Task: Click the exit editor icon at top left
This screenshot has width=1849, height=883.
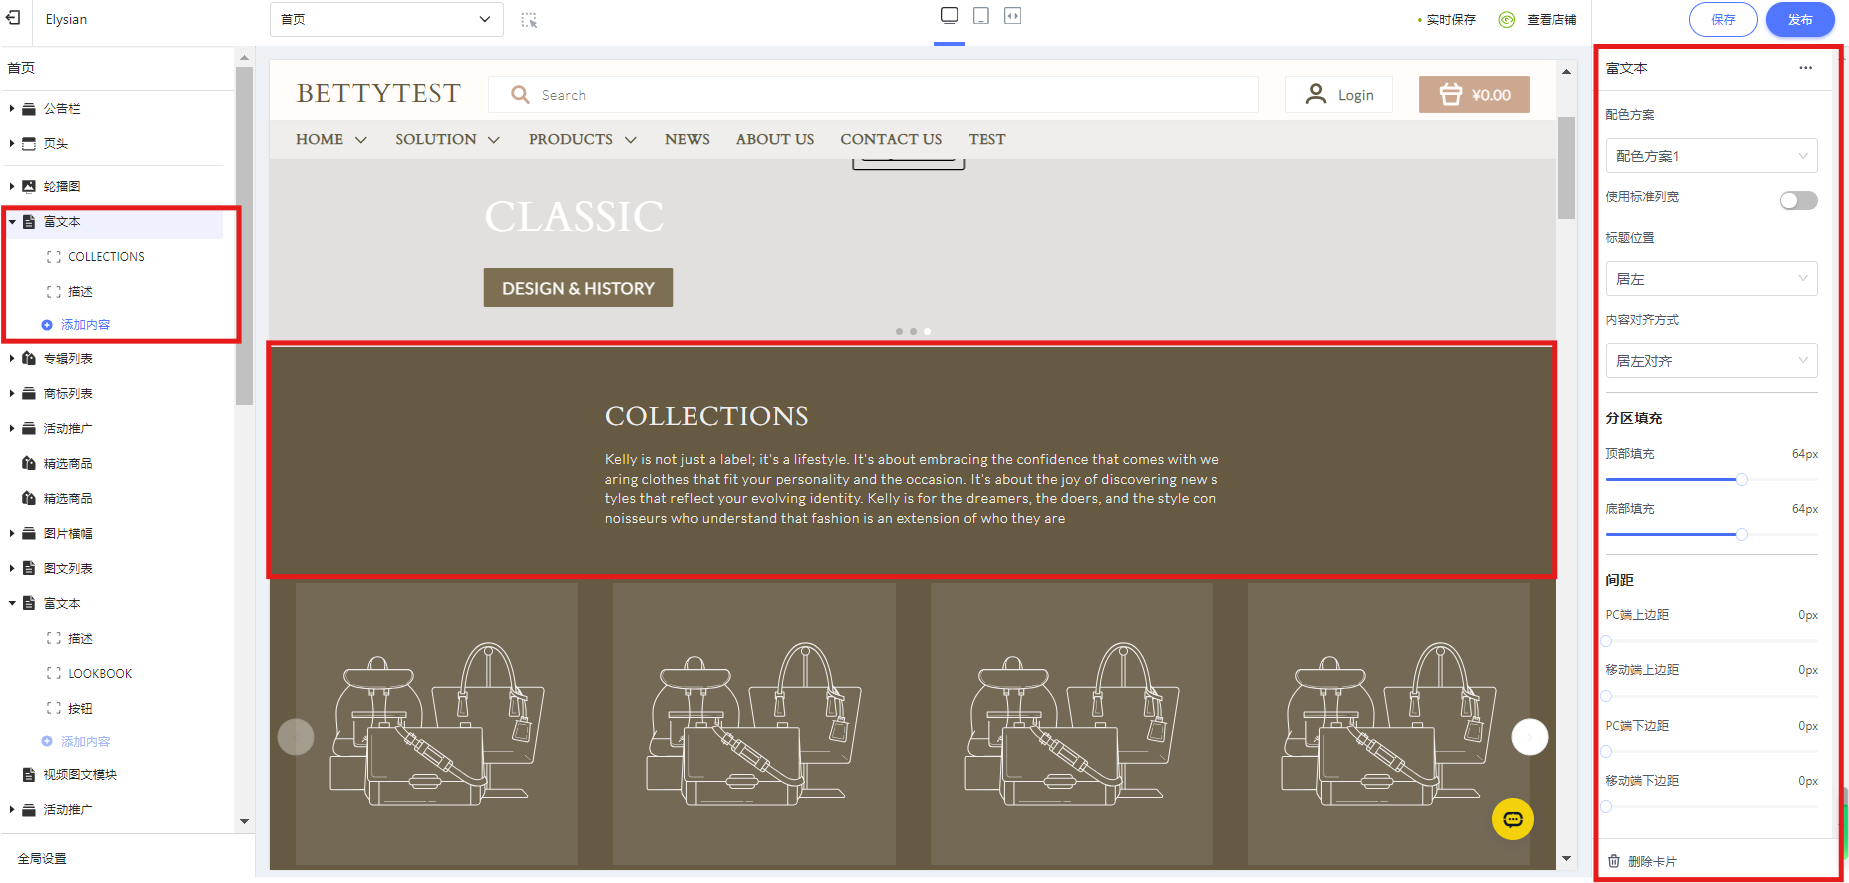Action: 13,18
